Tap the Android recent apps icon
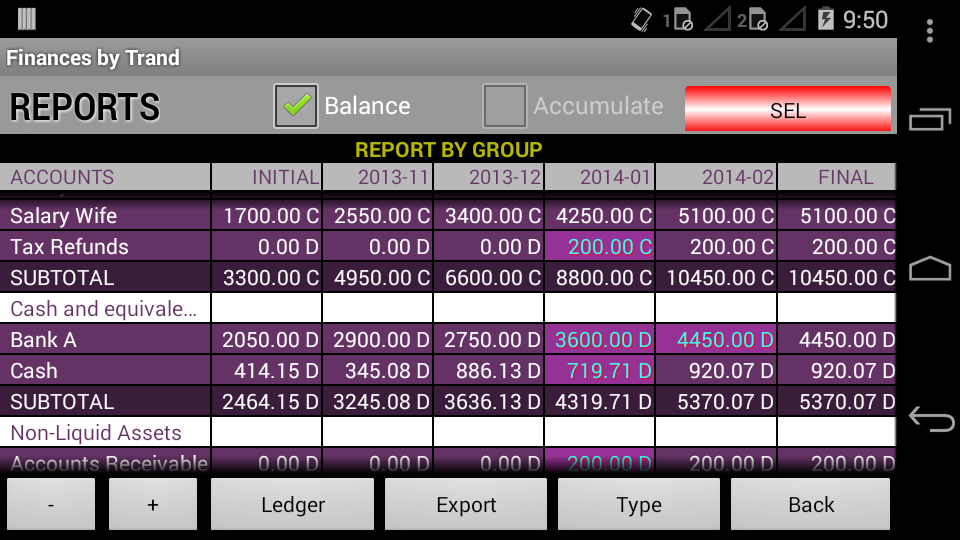The image size is (960, 540). 930,119
